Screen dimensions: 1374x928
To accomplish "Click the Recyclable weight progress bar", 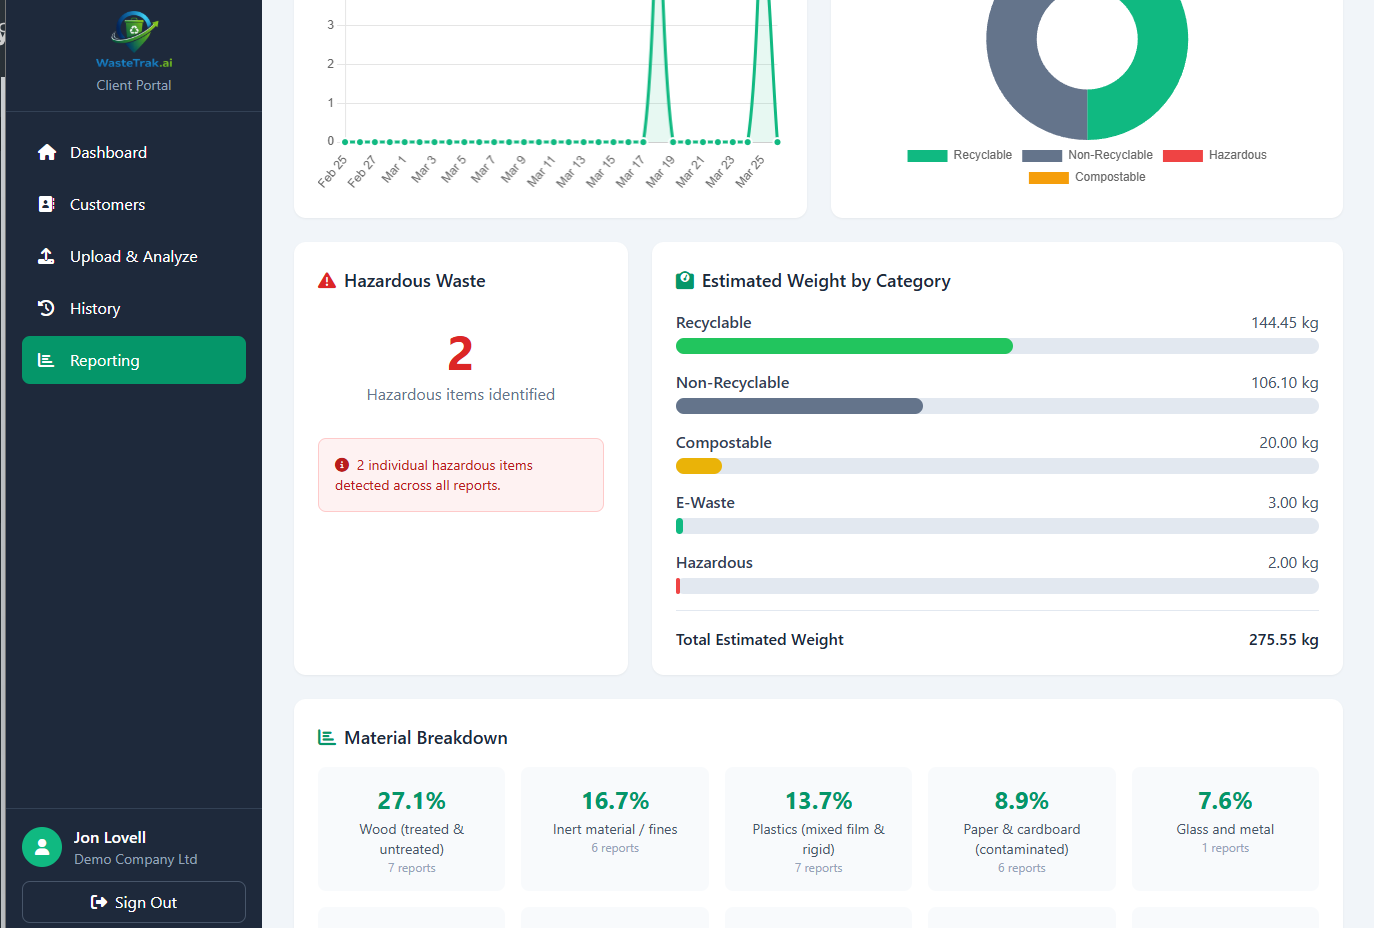I will click(997, 346).
